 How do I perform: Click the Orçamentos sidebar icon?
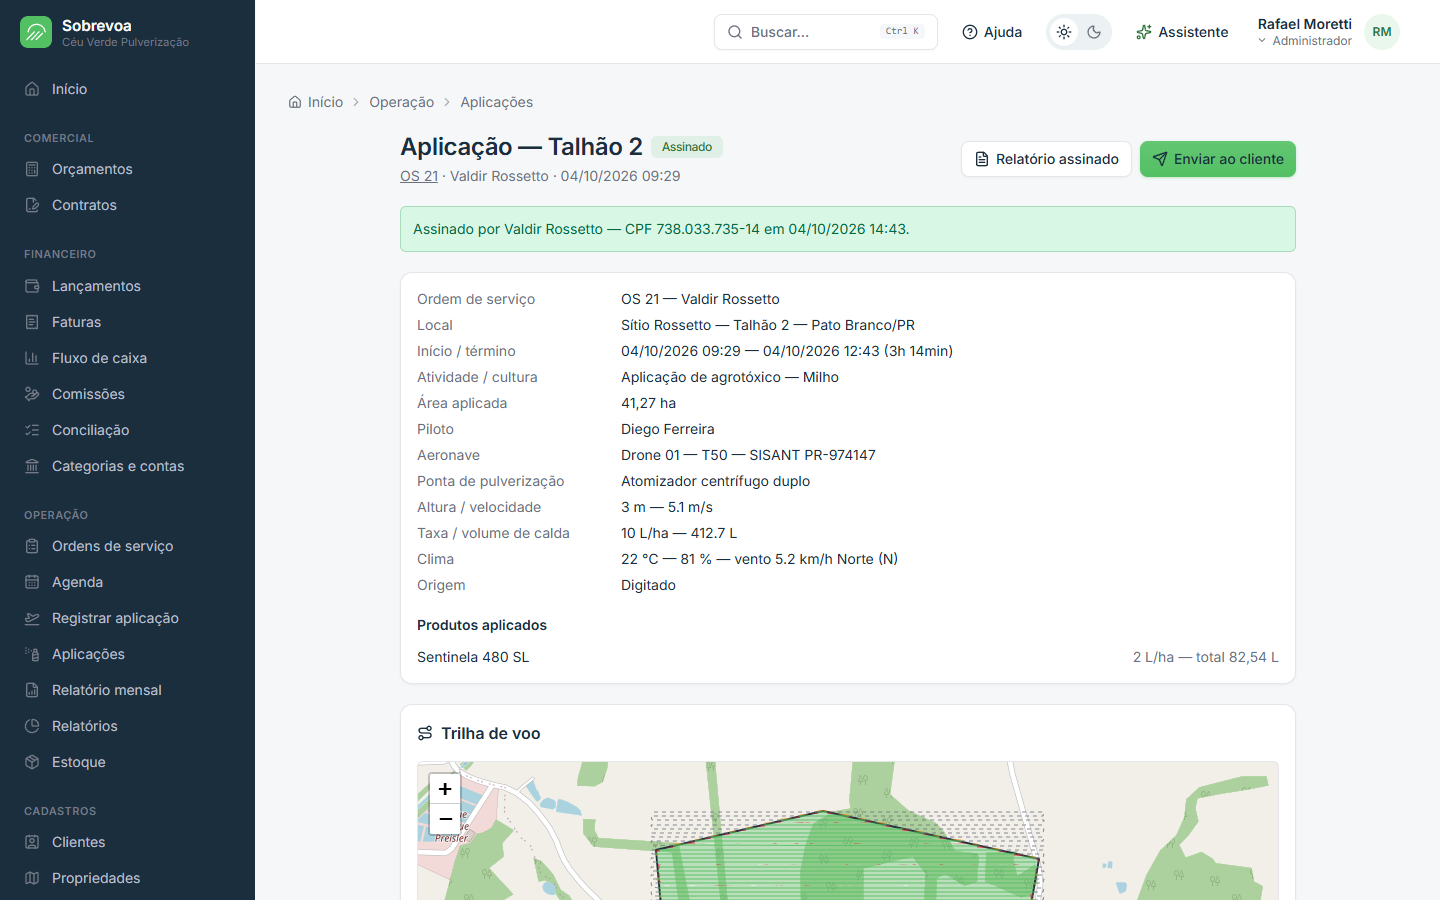32,169
